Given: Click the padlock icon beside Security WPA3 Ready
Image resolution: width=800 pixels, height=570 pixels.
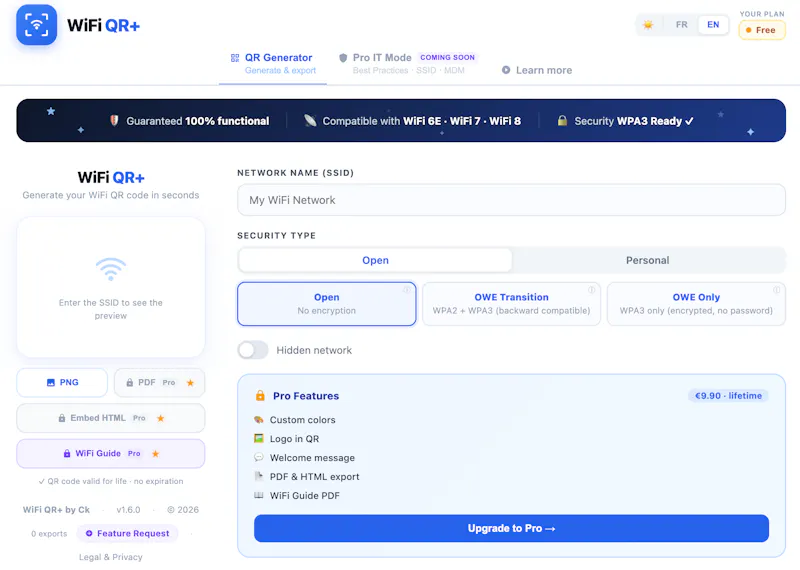Looking at the screenshot, I should pos(562,120).
